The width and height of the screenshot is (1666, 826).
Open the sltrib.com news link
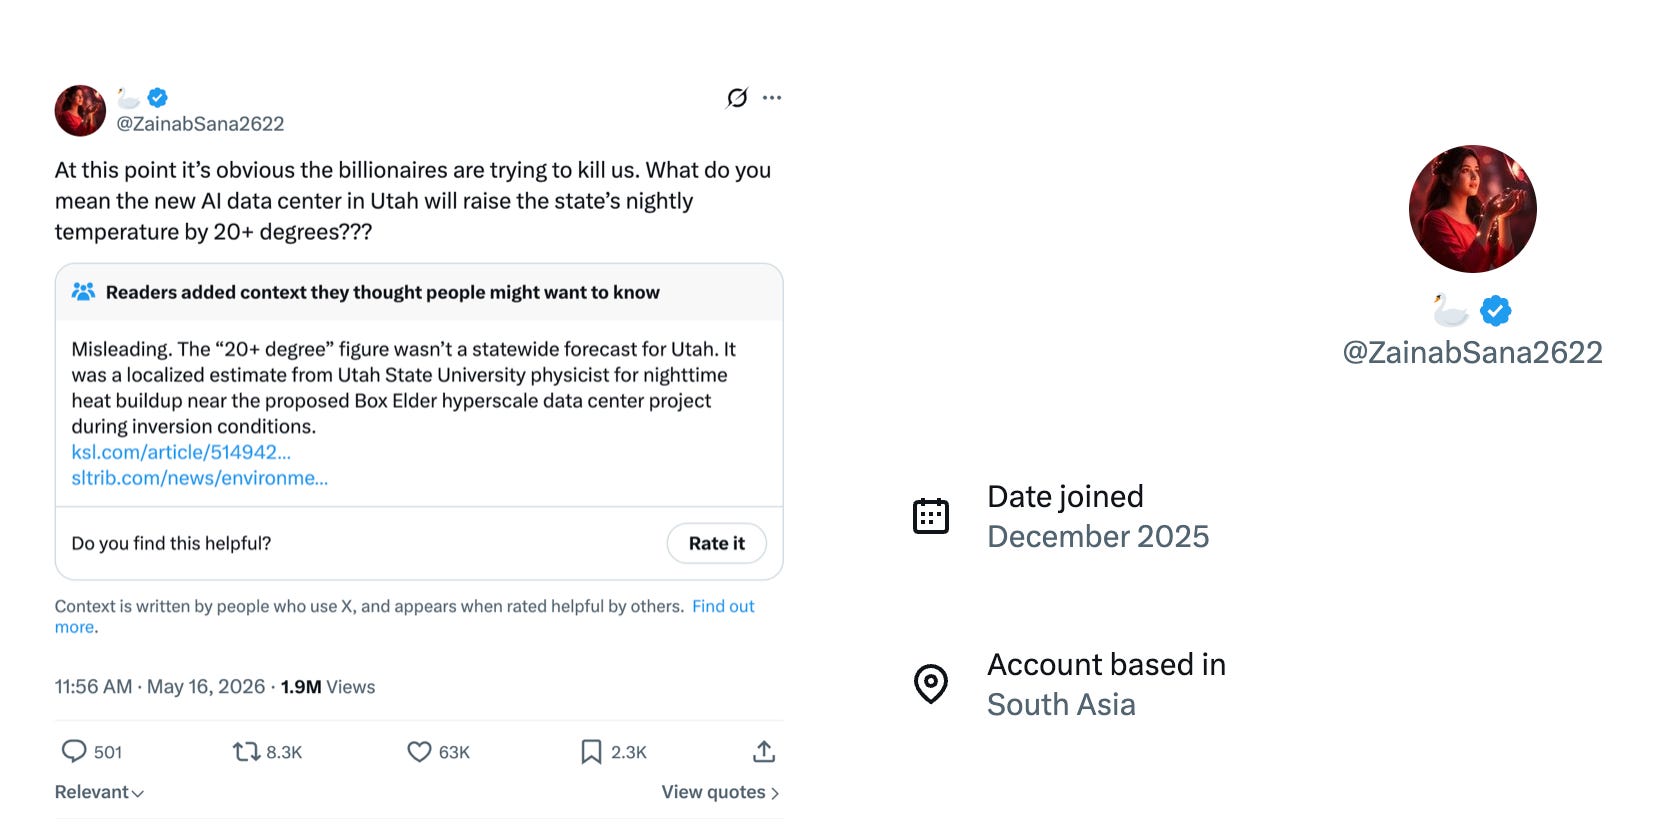[200, 478]
